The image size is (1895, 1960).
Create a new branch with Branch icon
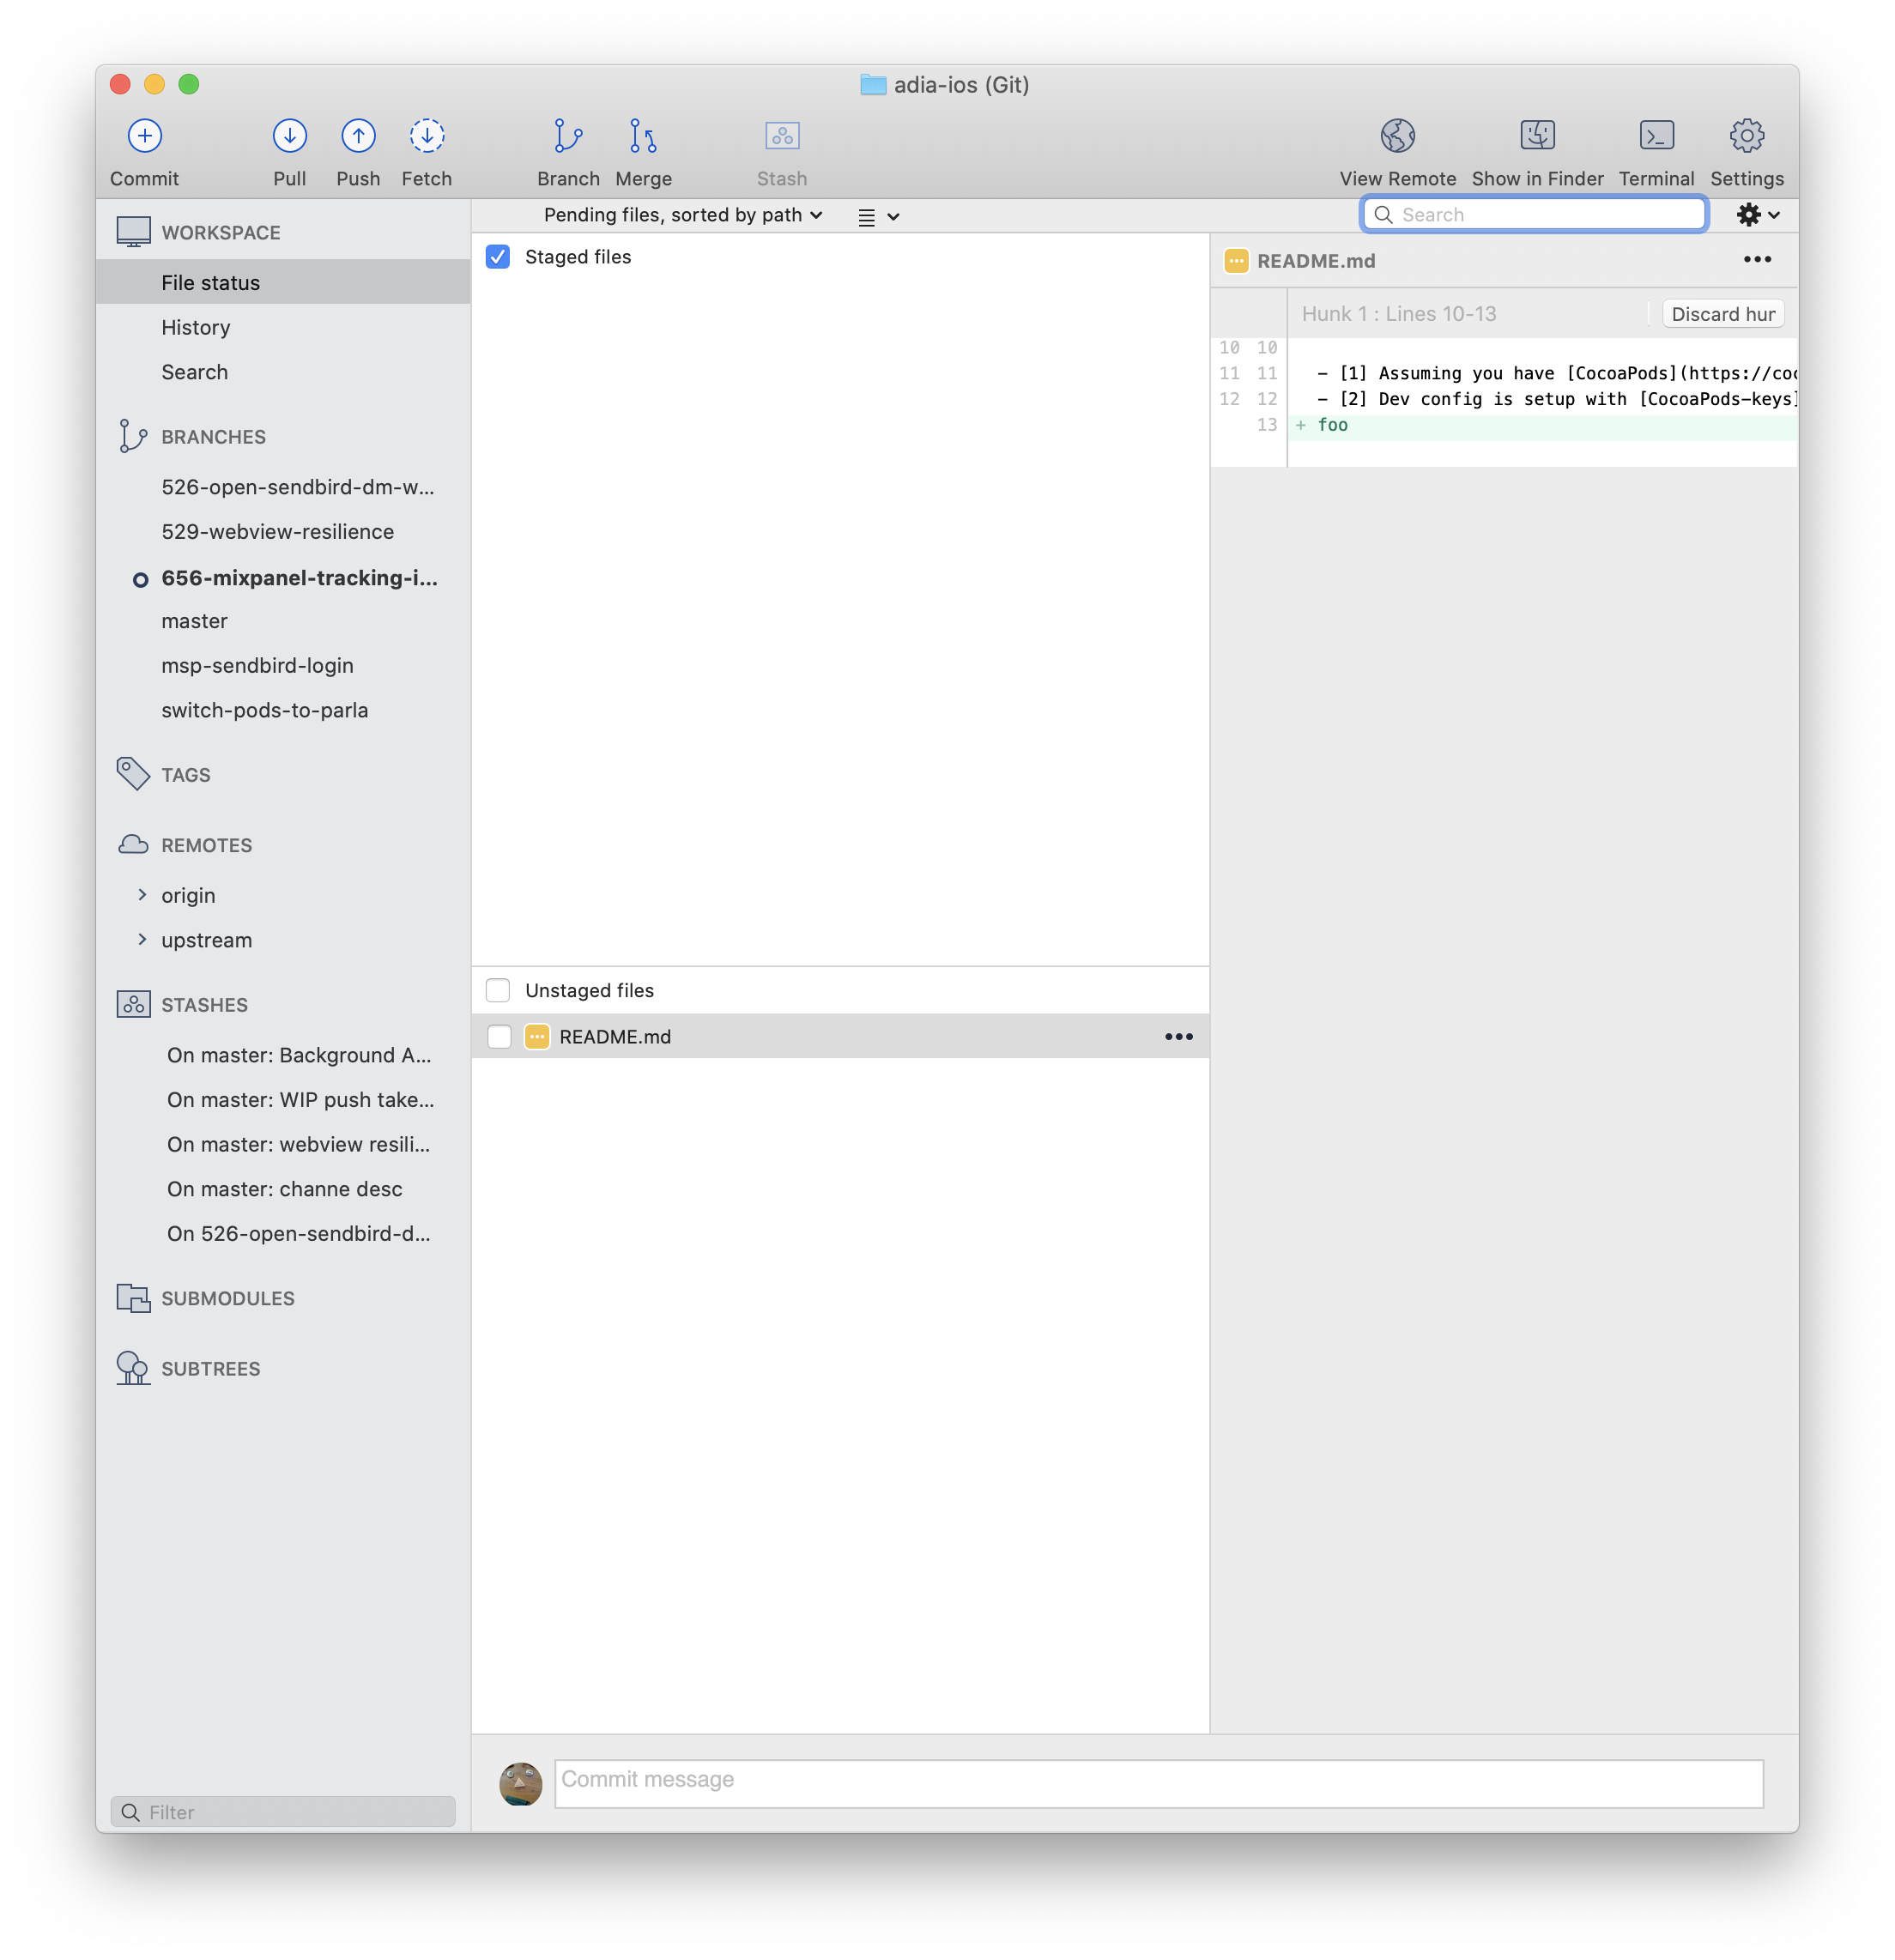[x=568, y=135]
